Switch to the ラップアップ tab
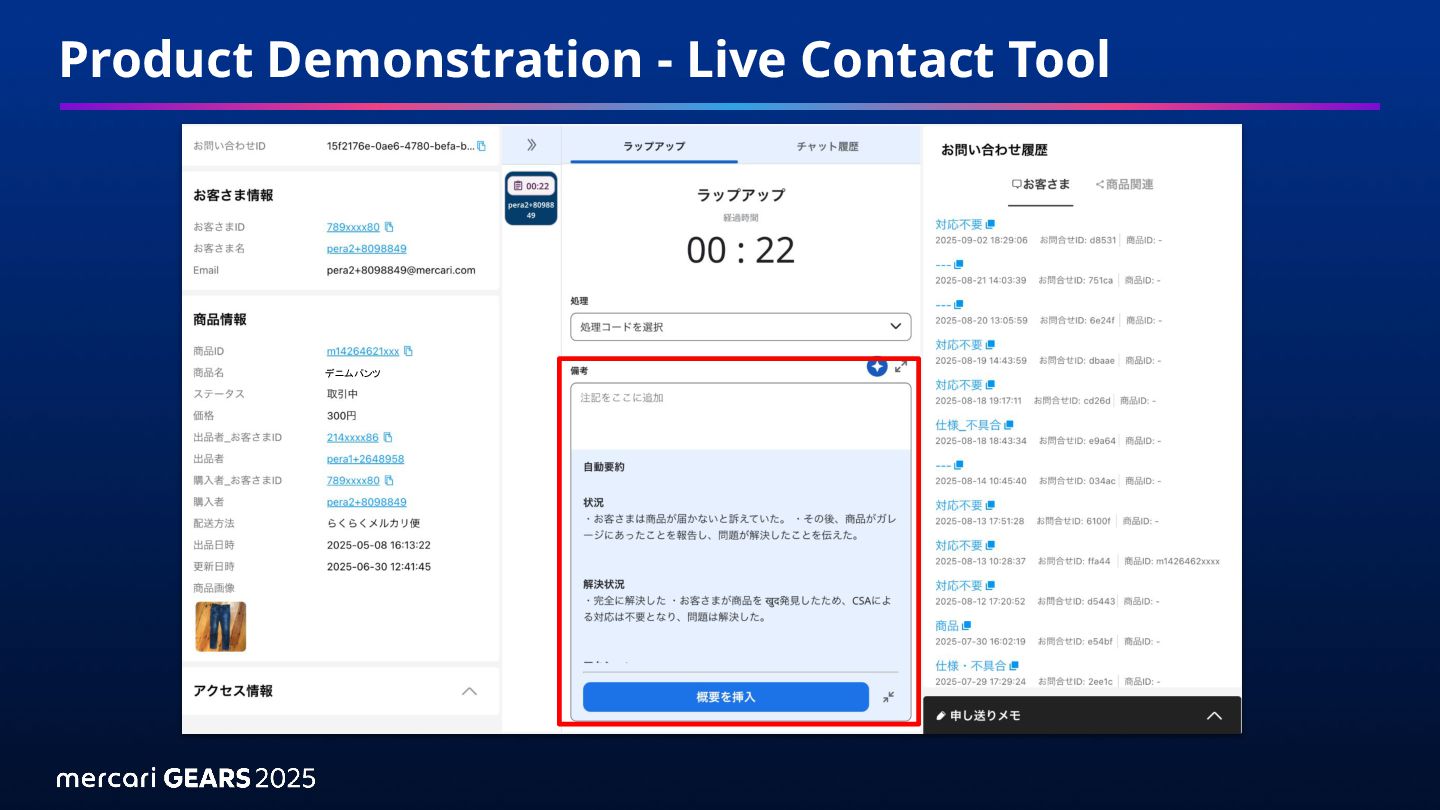1440x810 pixels. tap(654, 146)
